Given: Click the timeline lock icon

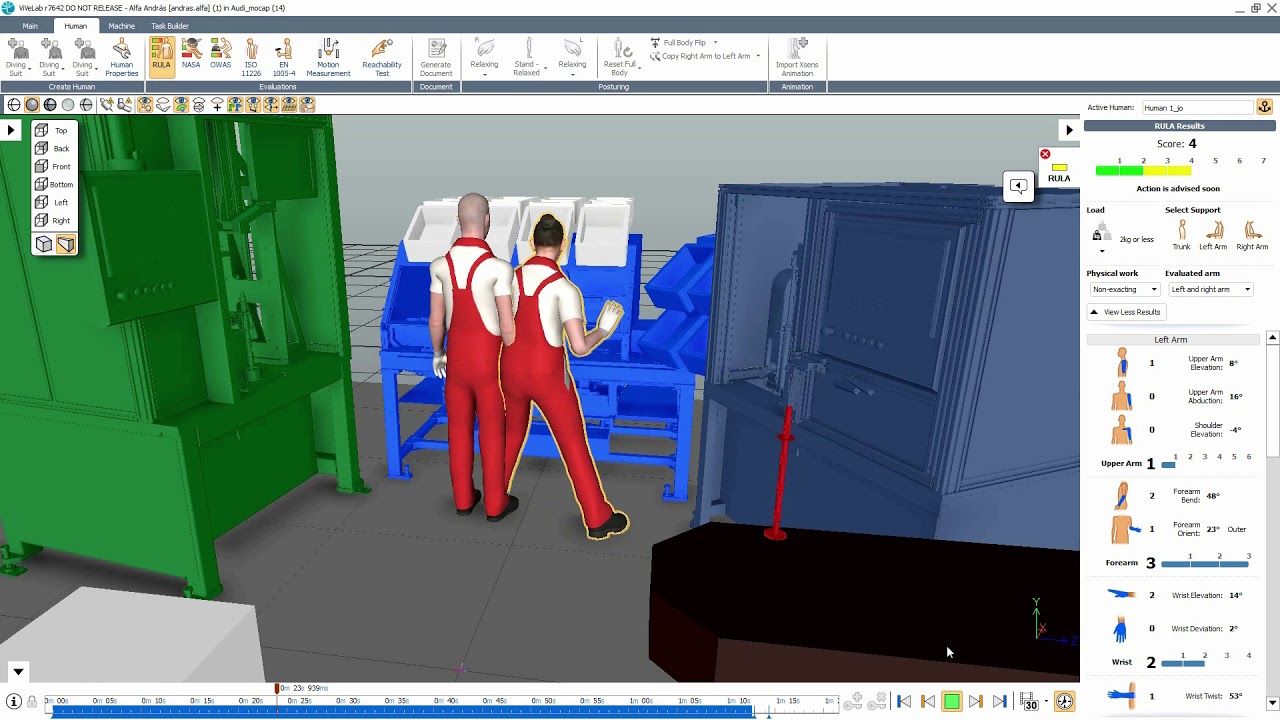Looking at the screenshot, I should pyautogui.click(x=32, y=702).
